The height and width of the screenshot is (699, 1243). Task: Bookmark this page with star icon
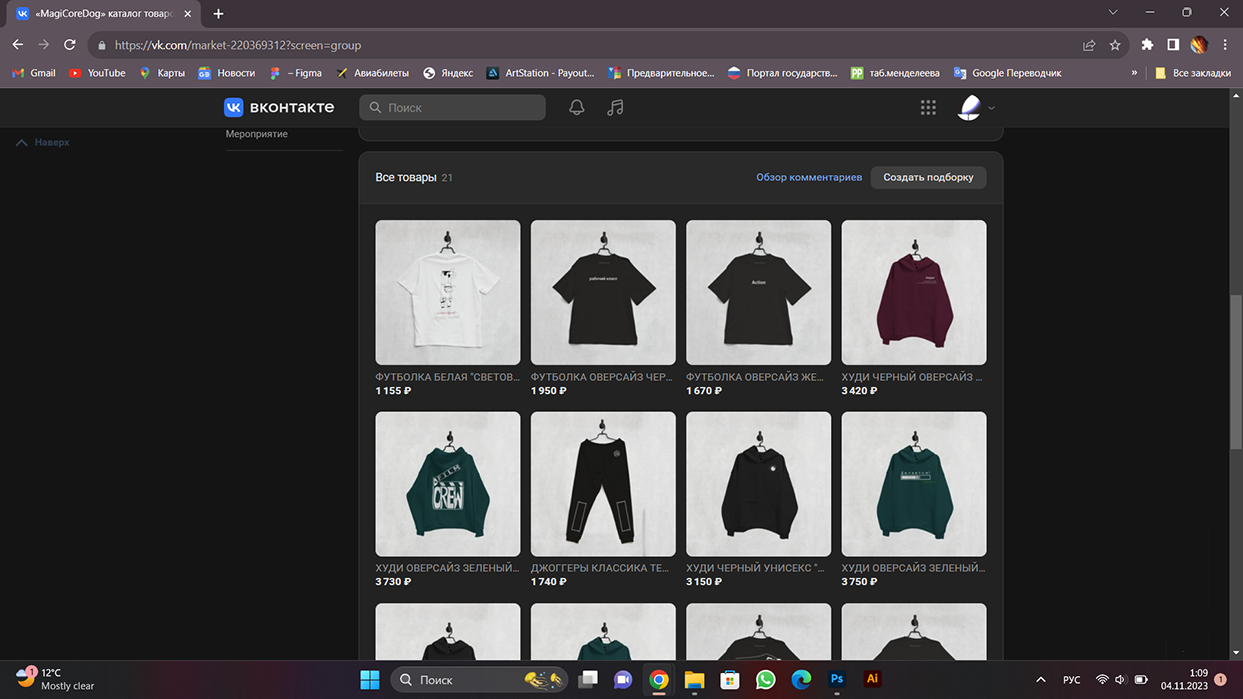click(x=1115, y=45)
